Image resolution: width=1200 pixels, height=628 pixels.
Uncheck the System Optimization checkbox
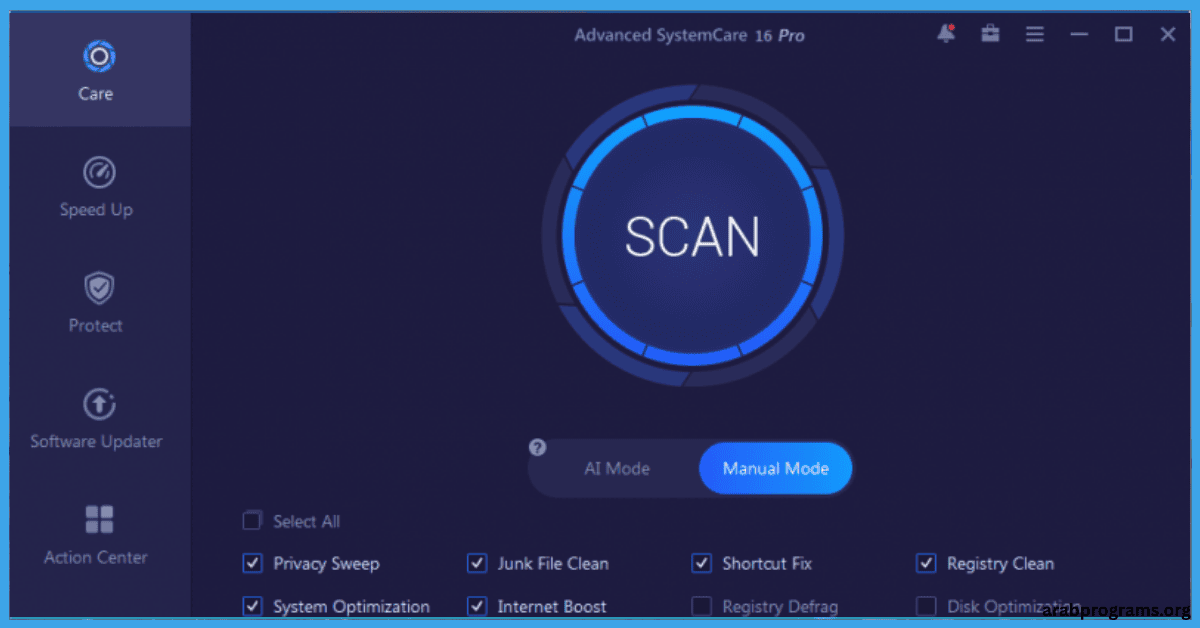[x=252, y=606]
